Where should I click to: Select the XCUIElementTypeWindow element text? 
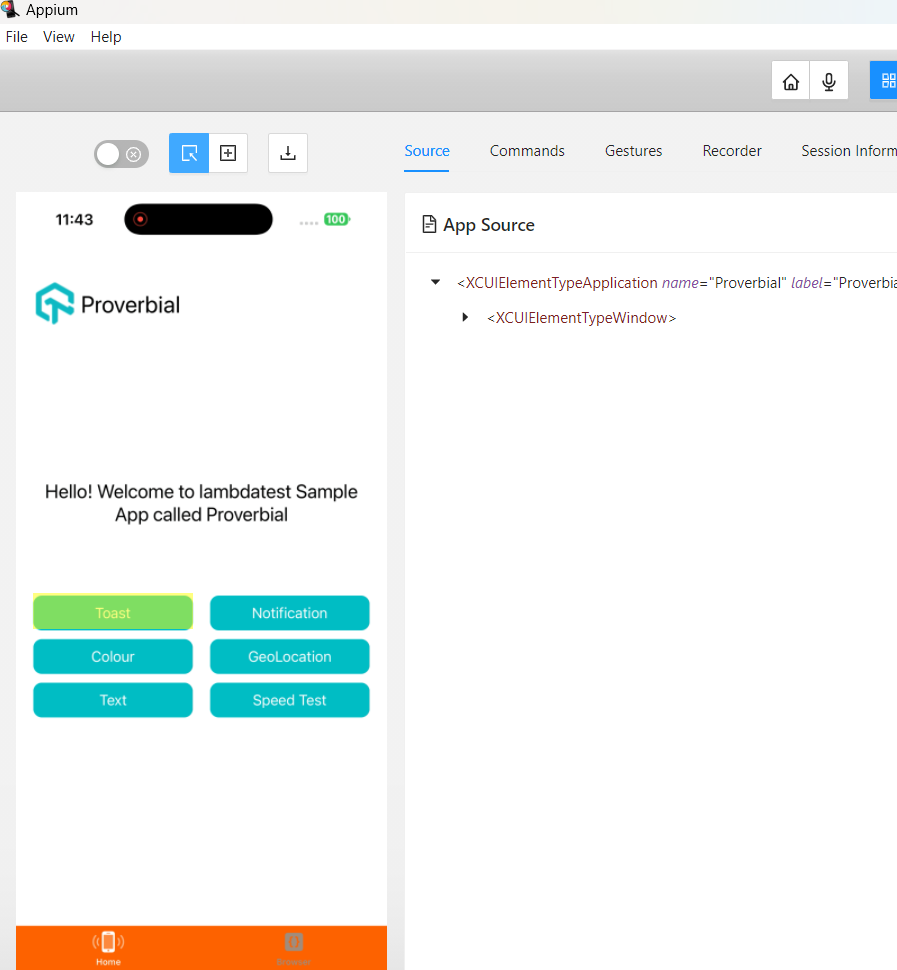(x=581, y=318)
